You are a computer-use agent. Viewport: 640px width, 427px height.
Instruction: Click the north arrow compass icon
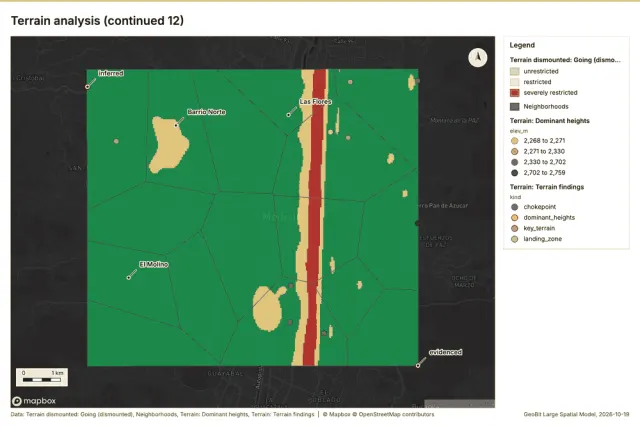pyautogui.click(x=478, y=57)
